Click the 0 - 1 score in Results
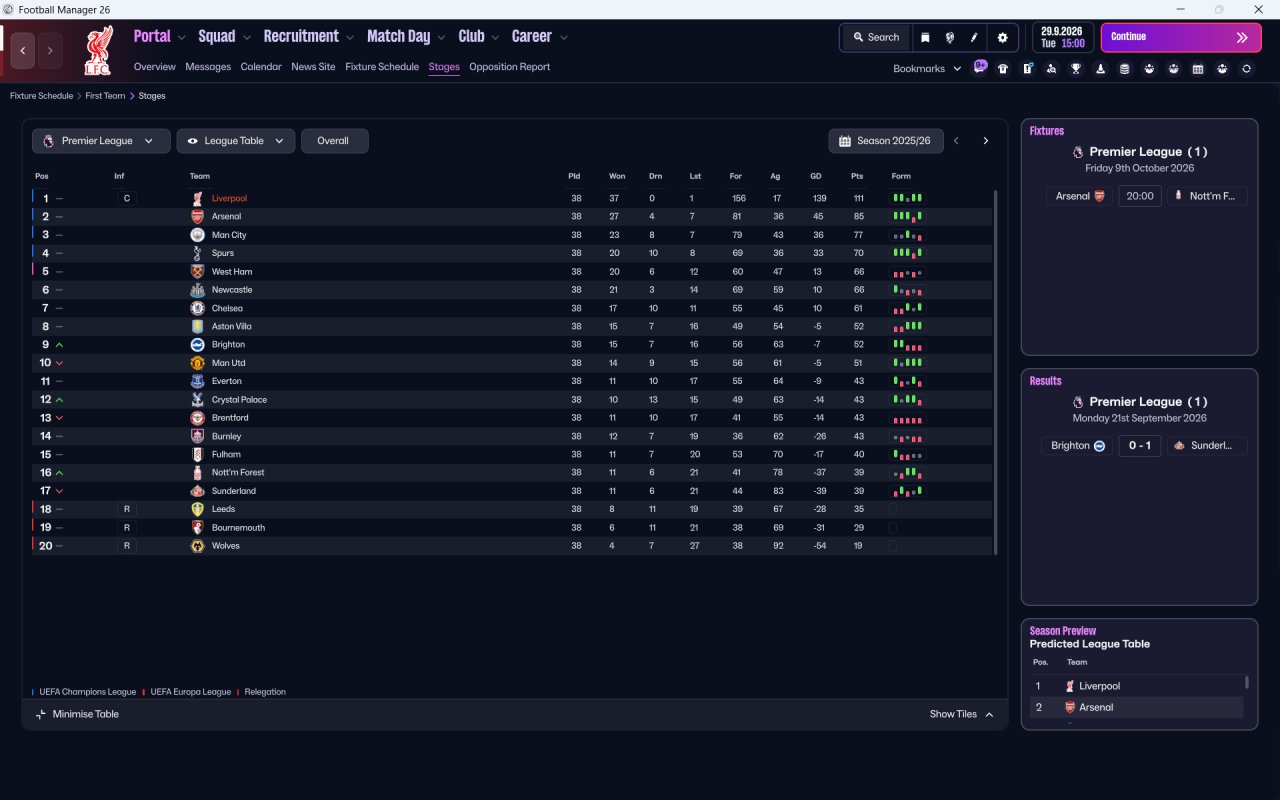The width and height of the screenshot is (1280, 800). tap(1140, 446)
